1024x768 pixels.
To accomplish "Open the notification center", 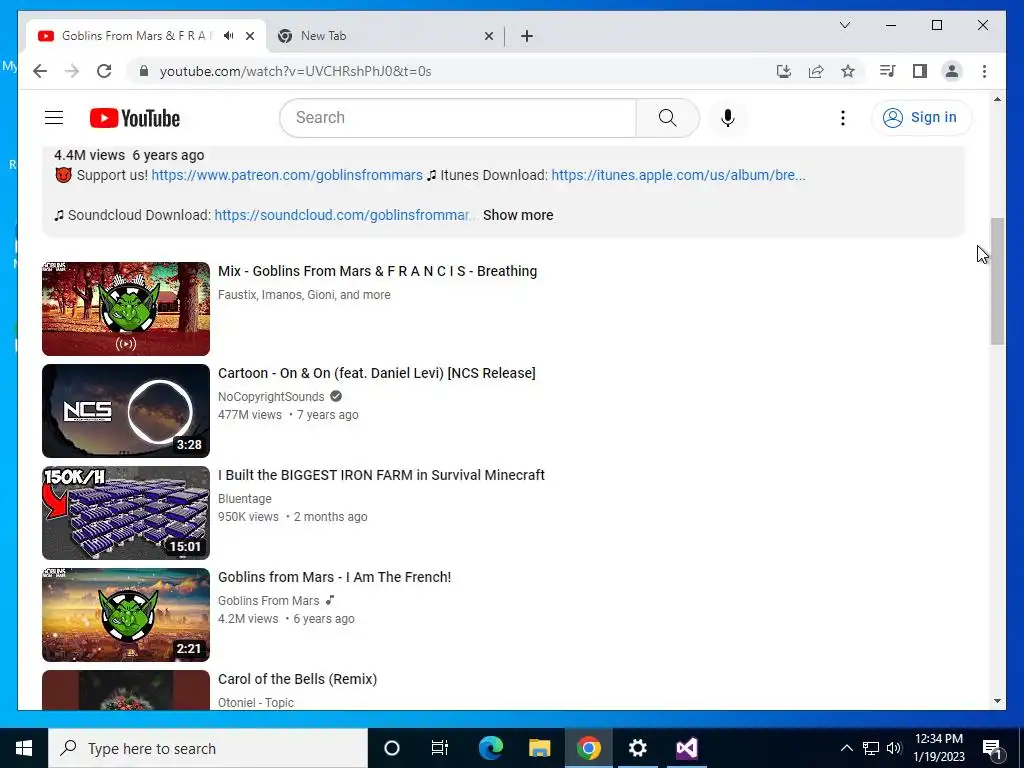I will [992, 748].
